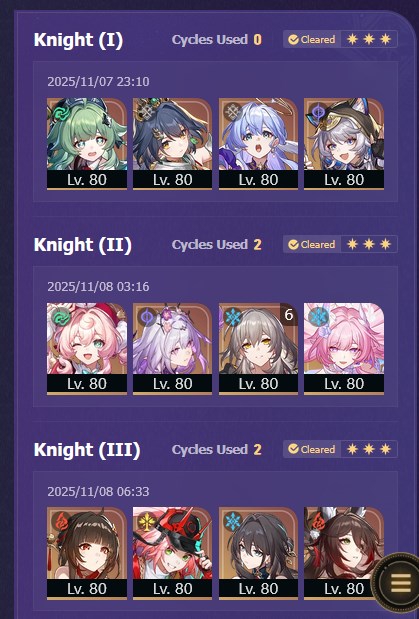The image size is (419, 619).
Task: Click the Cycles Used 0 label
Action: point(217,39)
